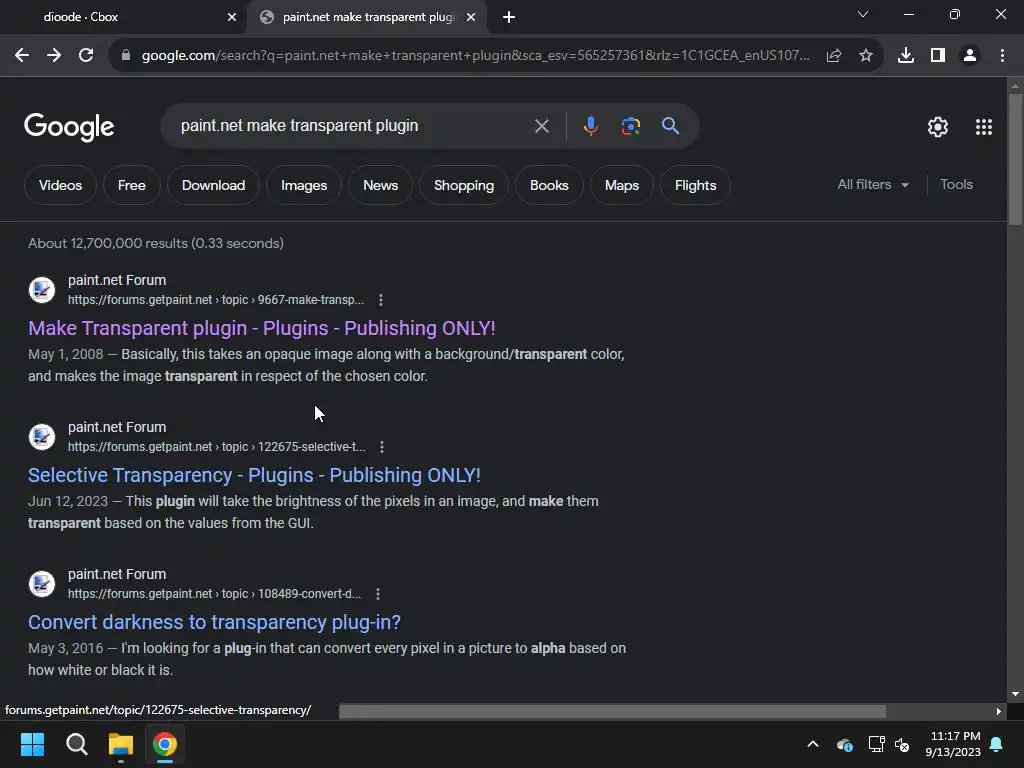Click the scroll-right arrow at the bottom

(999, 711)
